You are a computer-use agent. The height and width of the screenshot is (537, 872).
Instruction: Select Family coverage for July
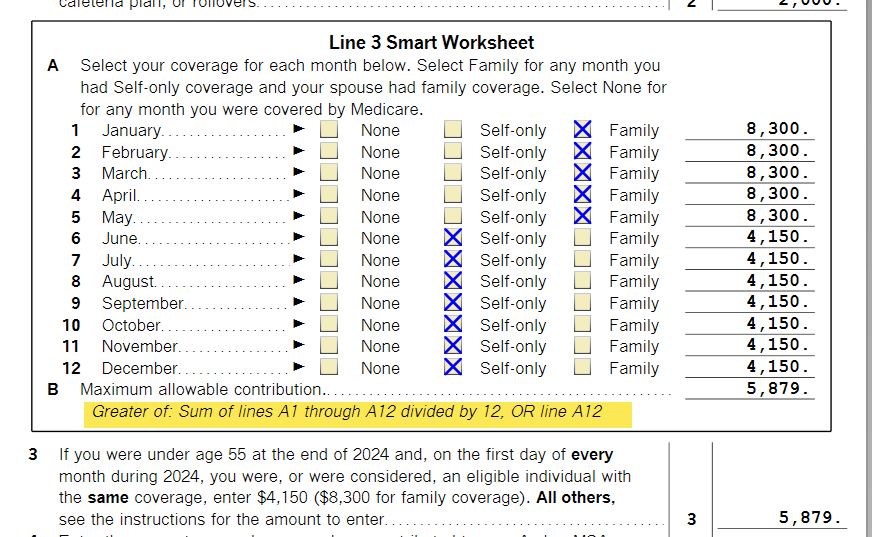click(582, 260)
